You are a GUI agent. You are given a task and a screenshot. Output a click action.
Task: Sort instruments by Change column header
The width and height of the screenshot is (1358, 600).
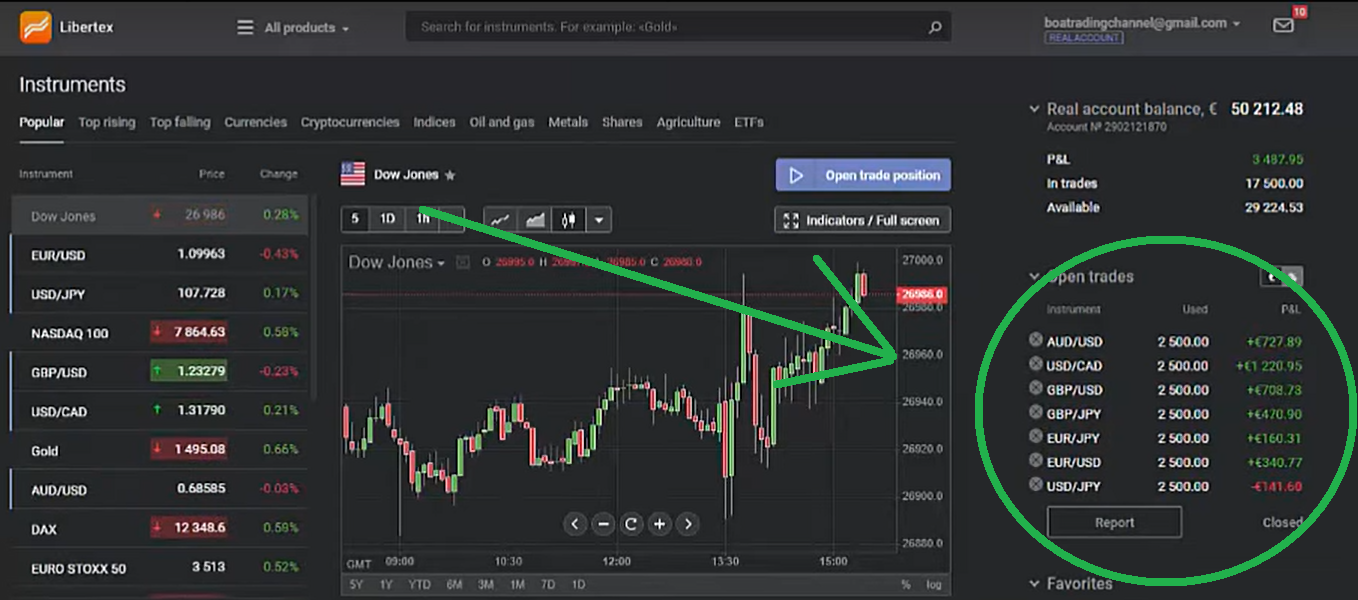278,174
